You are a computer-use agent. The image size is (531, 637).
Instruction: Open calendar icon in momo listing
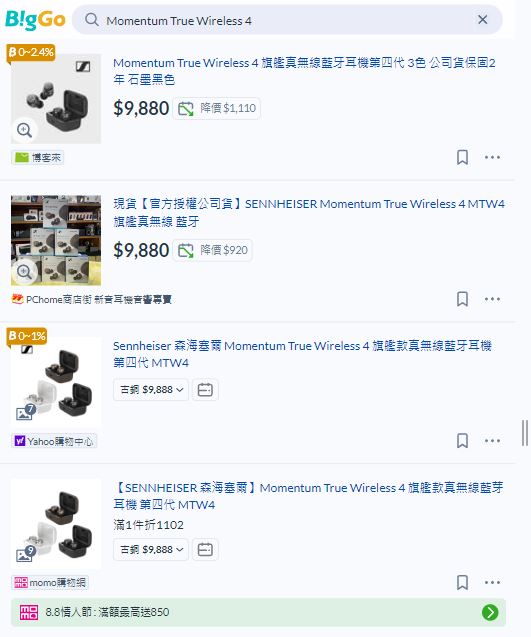tap(205, 550)
